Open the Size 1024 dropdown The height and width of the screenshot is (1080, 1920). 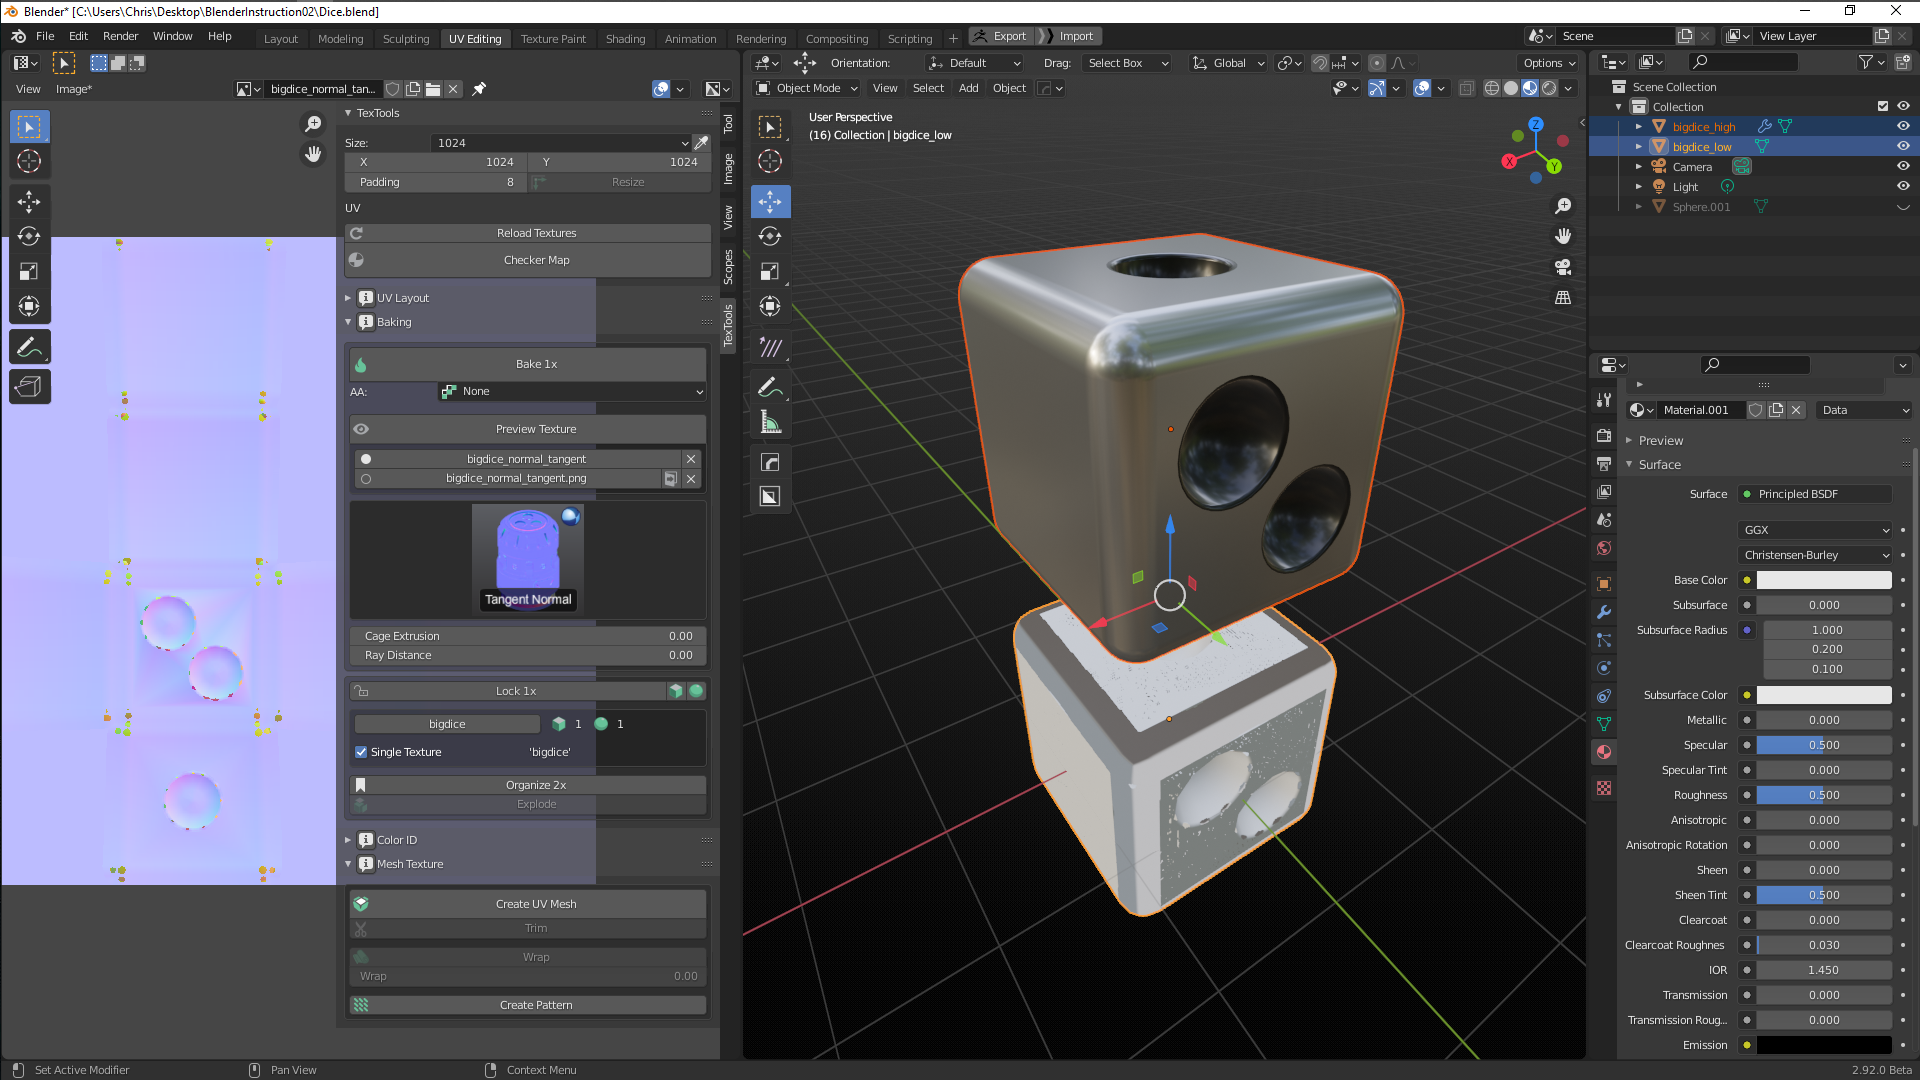click(x=561, y=143)
